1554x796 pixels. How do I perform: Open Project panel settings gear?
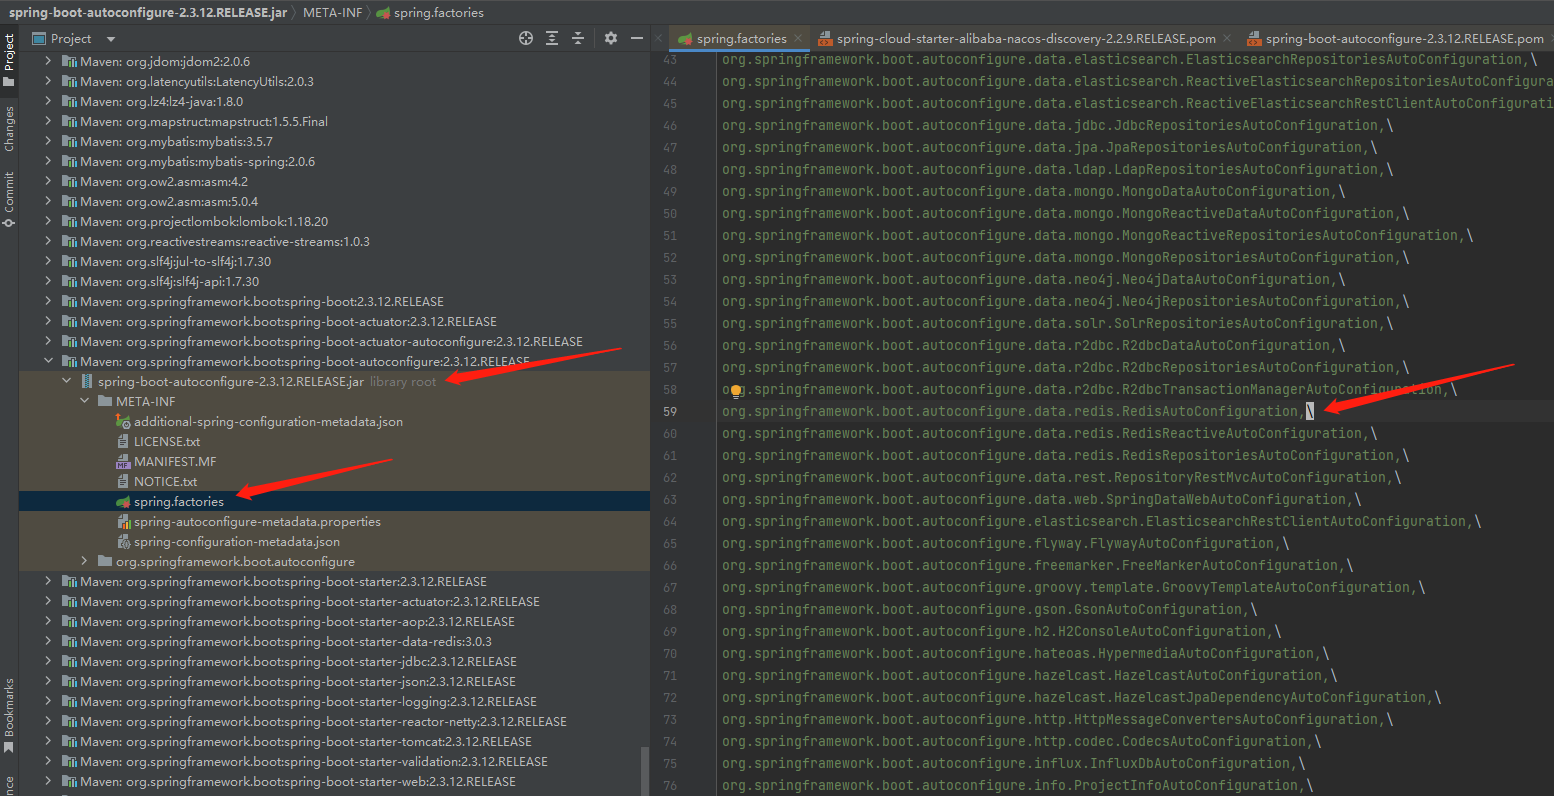coord(611,38)
